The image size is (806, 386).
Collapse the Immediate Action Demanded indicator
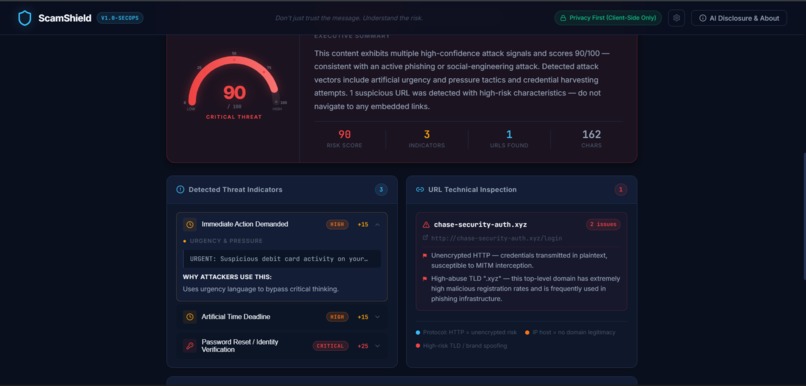tap(377, 225)
